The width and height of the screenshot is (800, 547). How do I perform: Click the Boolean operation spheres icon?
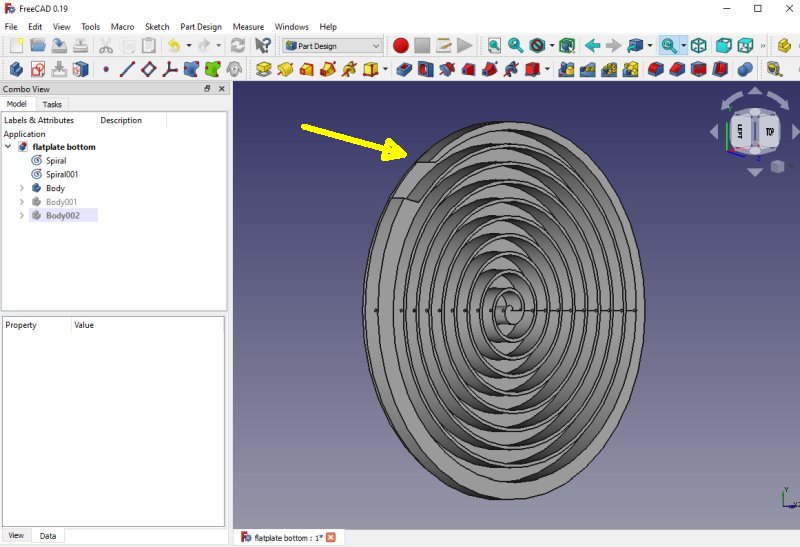[x=745, y=69]
